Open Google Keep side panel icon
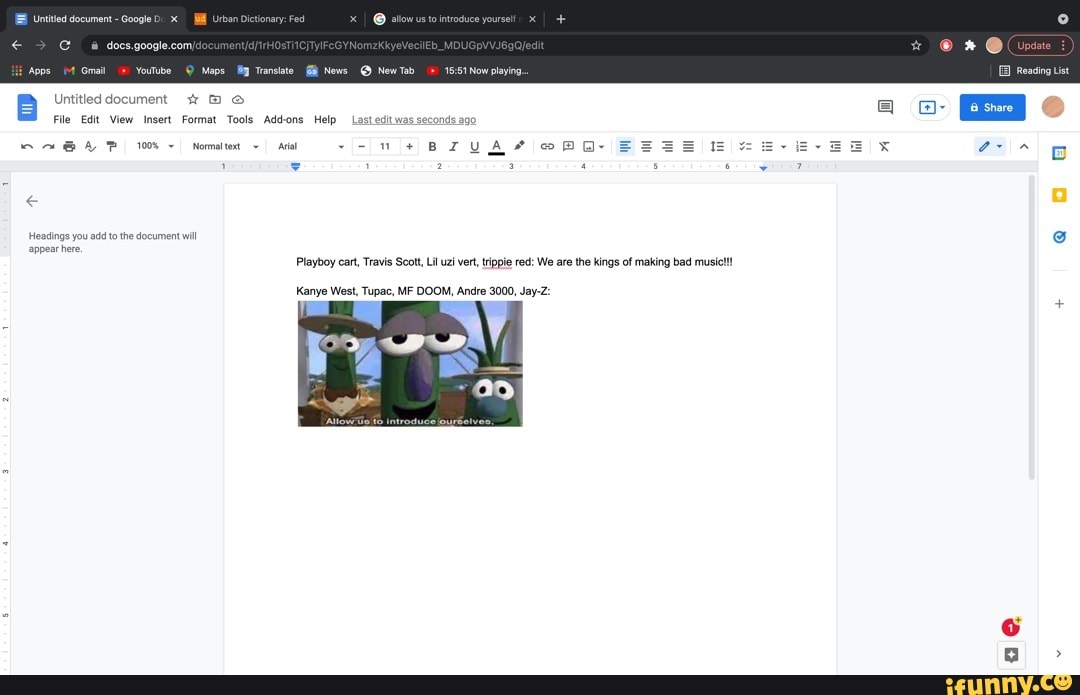1080x695 pixels. 1059,195
